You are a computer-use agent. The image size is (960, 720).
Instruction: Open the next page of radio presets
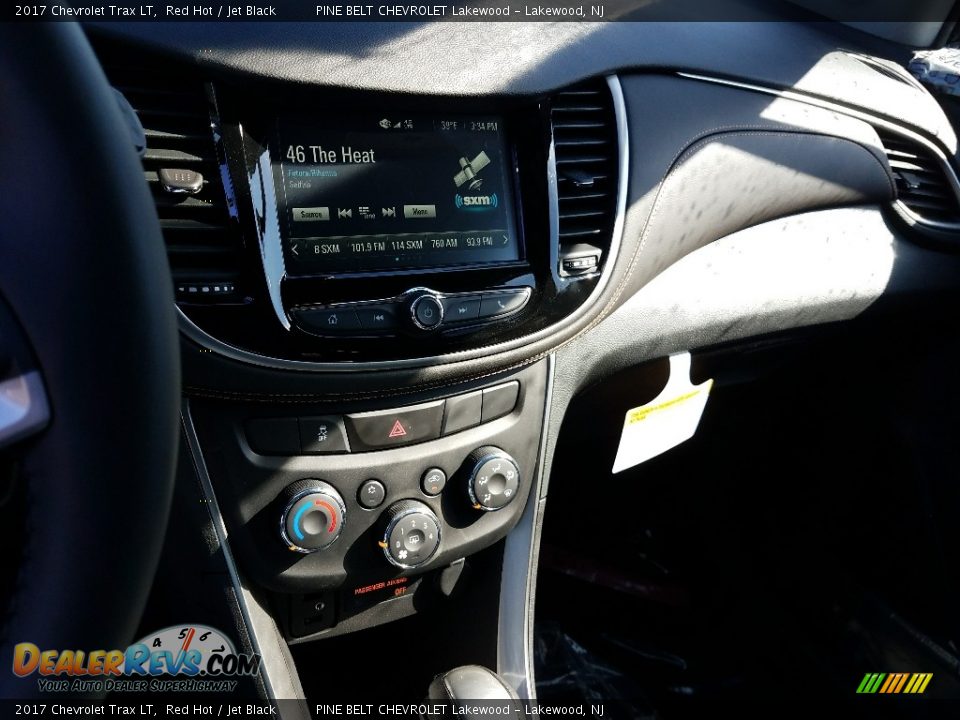[x=505, y=239]
